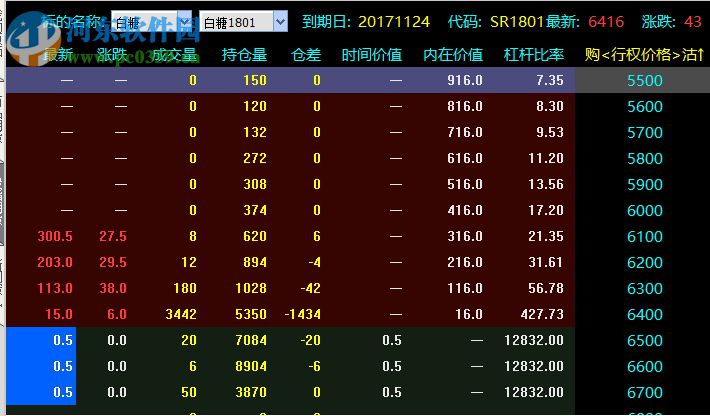Click leverage ratio 7.35
The image size is (710, 416).
click(550, 81)
